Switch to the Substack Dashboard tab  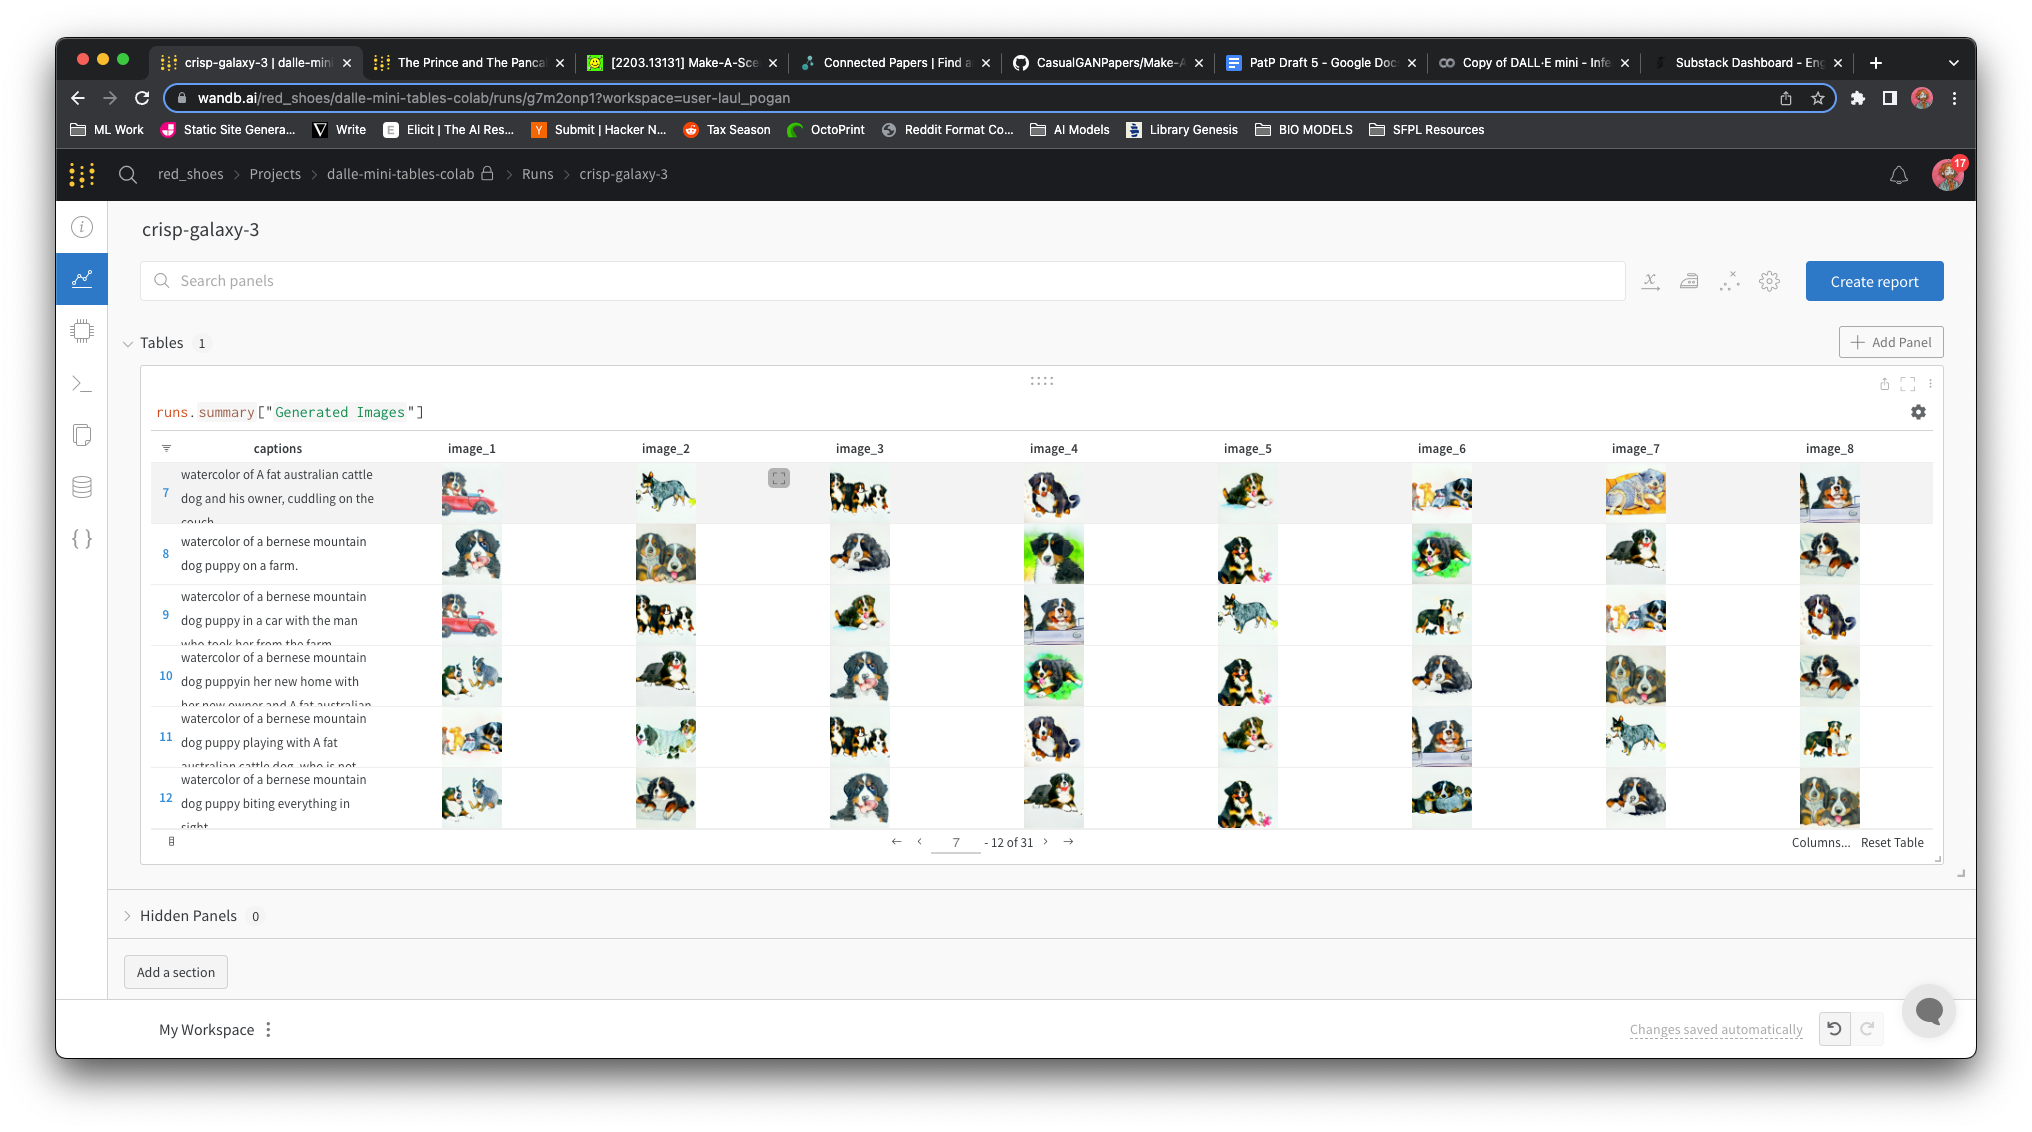click(1748, 63)
